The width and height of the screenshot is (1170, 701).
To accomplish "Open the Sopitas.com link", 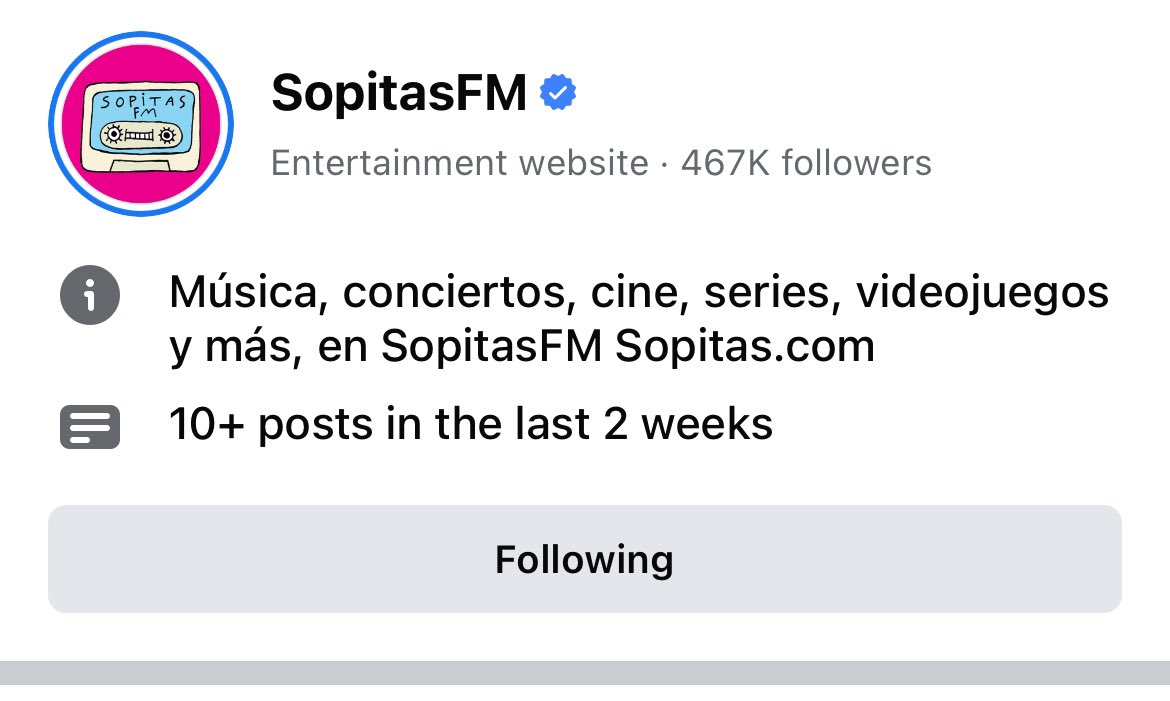I will click(x=745, y=346).
